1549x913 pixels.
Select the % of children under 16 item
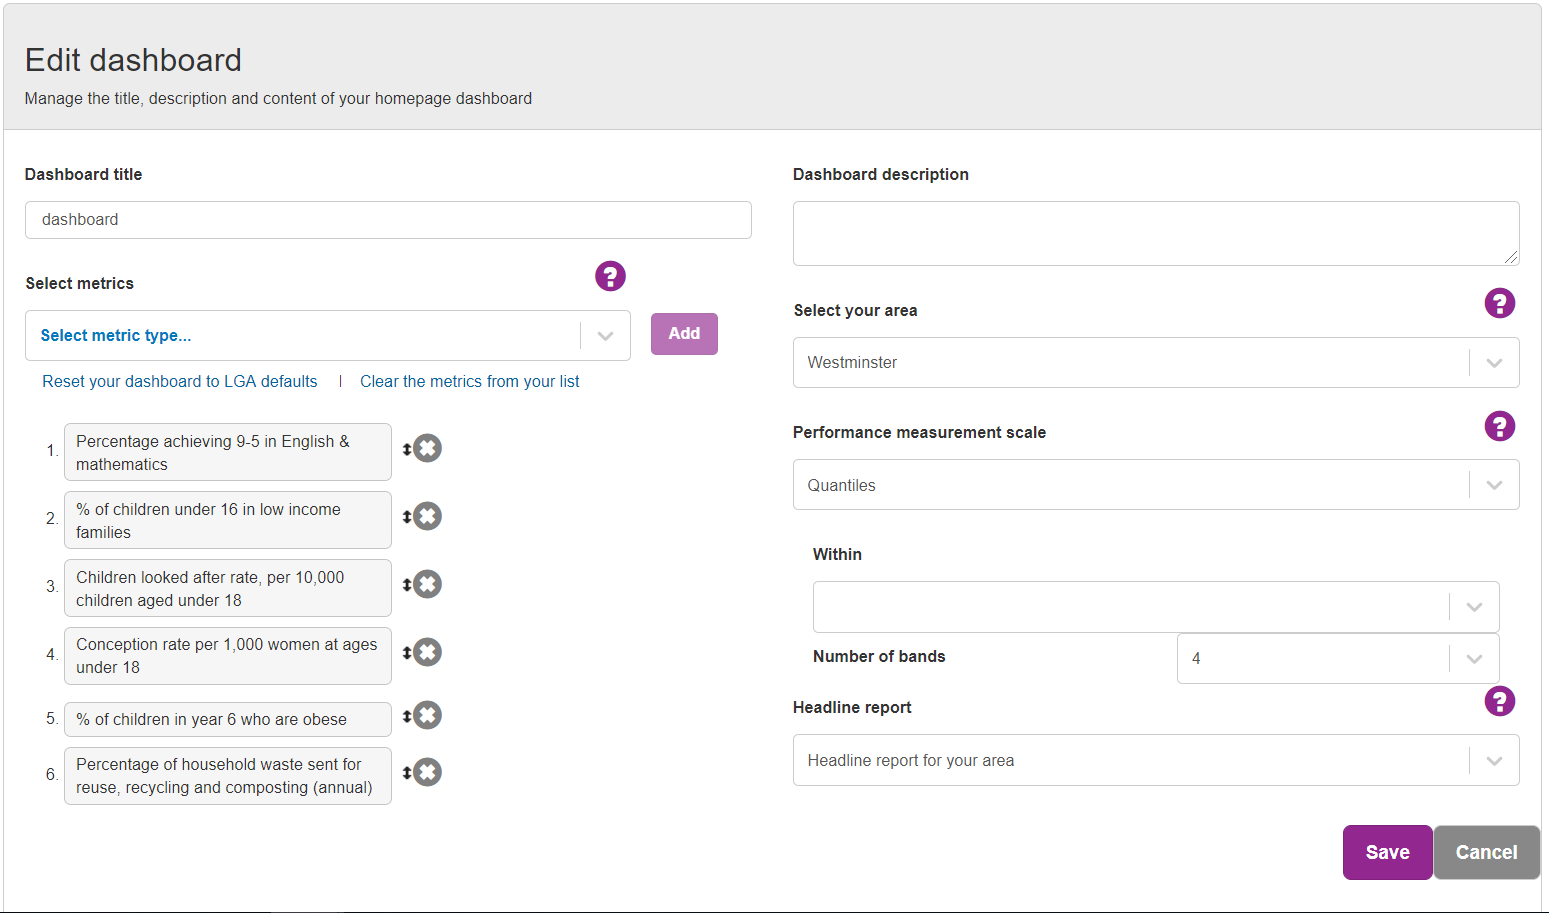click(x=228, y=520)
